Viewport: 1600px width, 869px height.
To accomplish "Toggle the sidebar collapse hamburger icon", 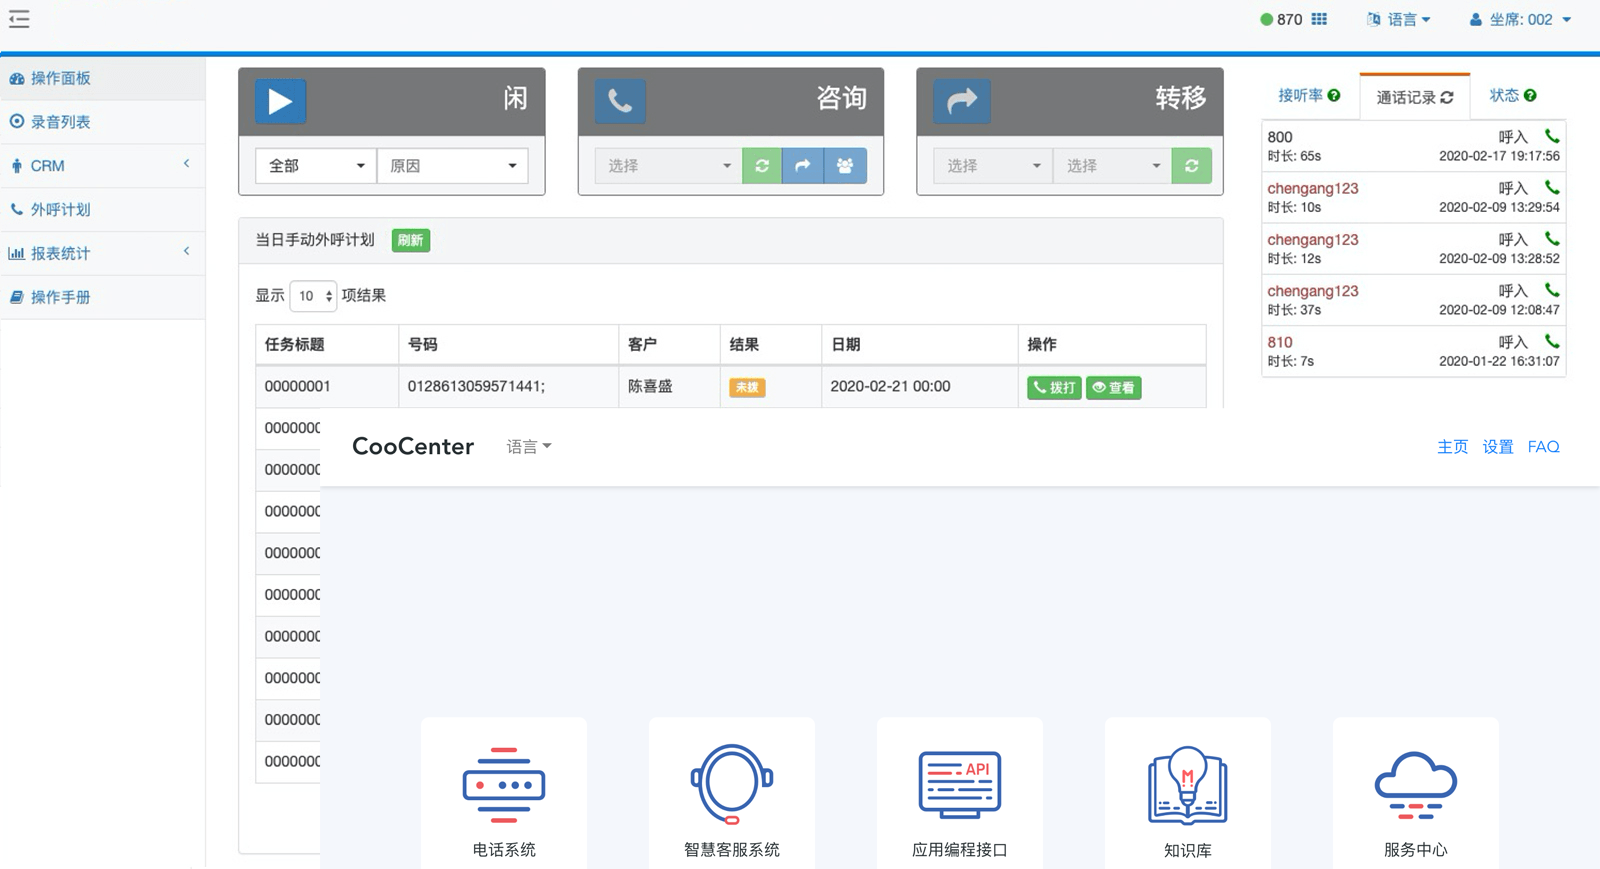I will coord(19,19).
